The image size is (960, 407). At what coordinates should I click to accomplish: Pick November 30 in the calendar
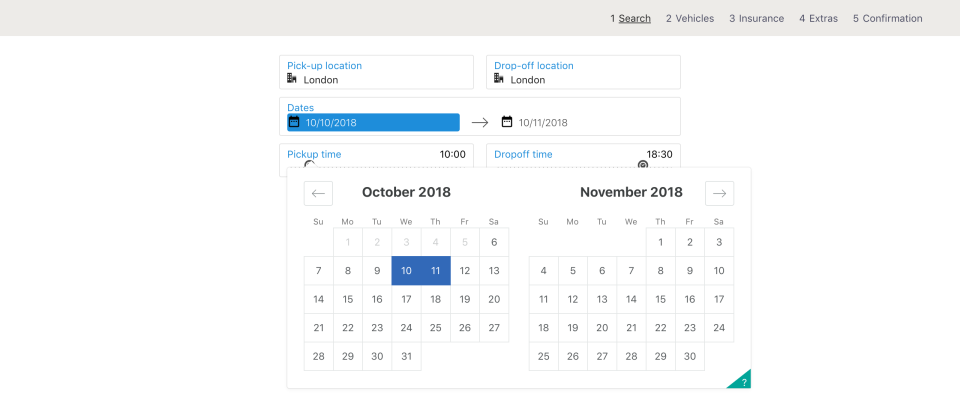pos(689,356)
